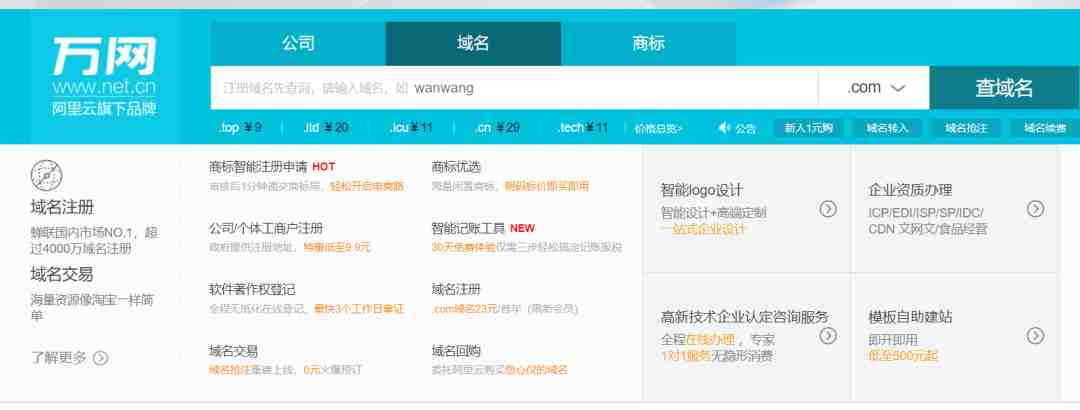Click the 轻松开启申请路 orange text
This screenshot has width=1080, height=410.
(367, 186)
